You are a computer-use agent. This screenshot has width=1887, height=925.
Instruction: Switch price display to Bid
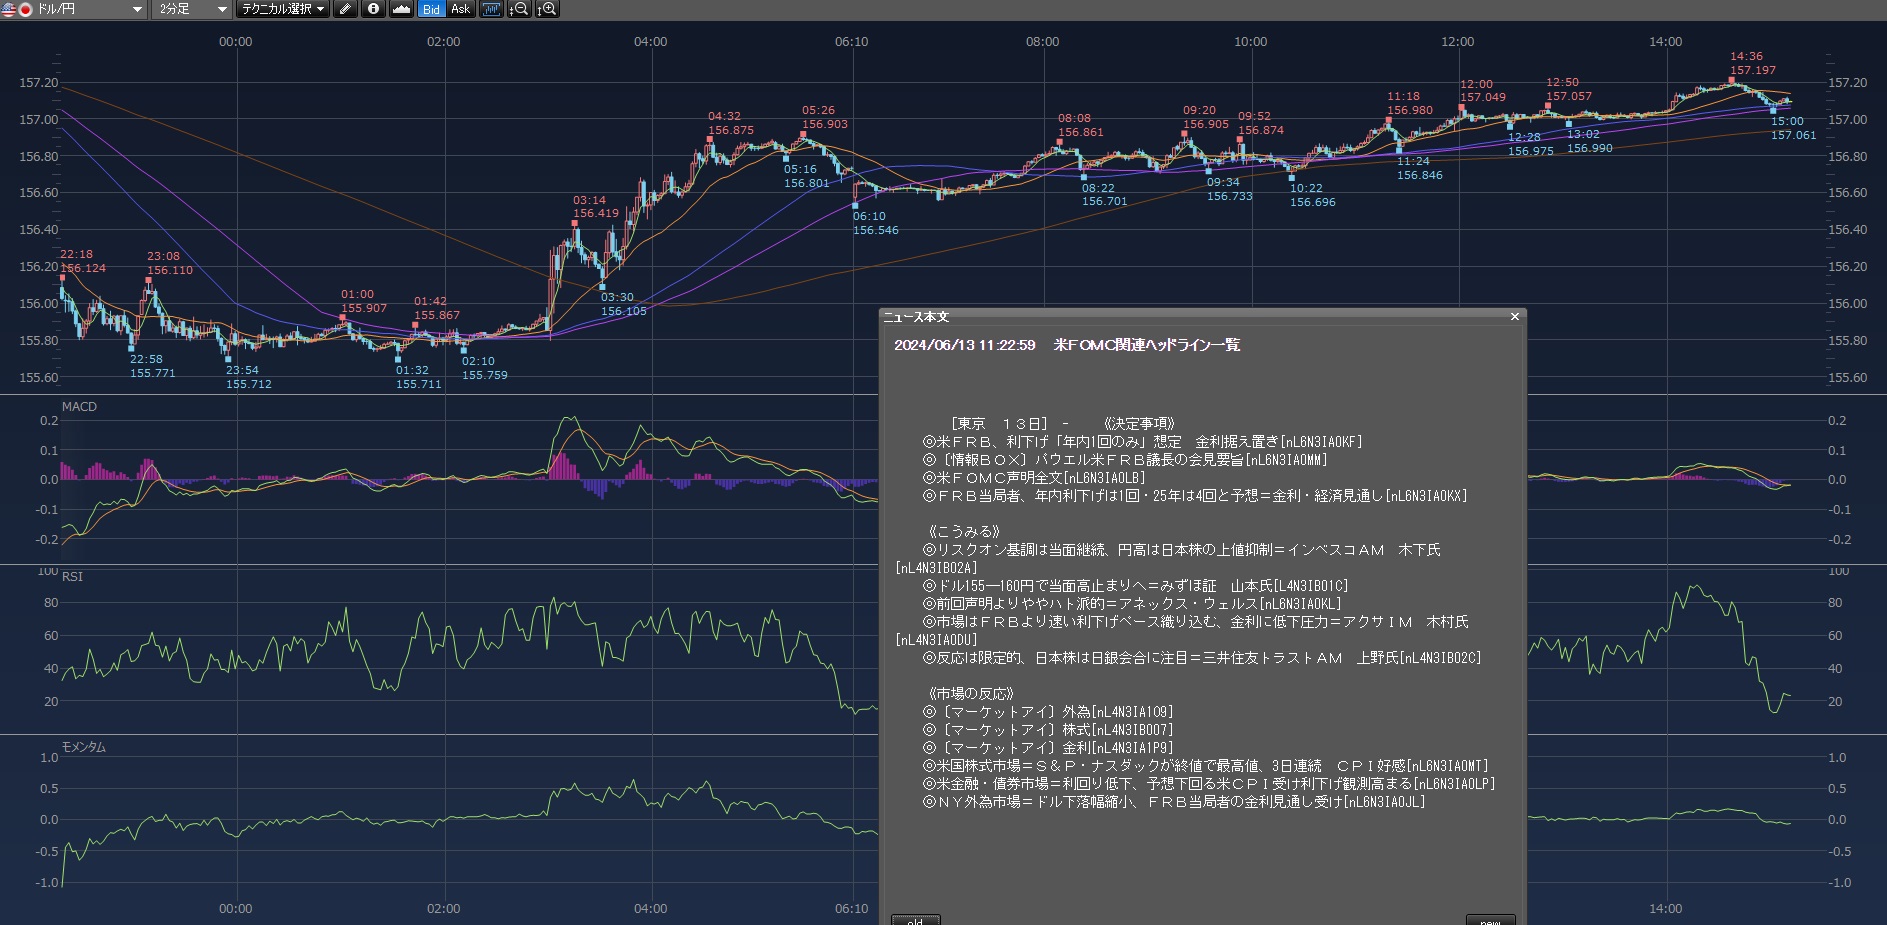pos(431,9)
